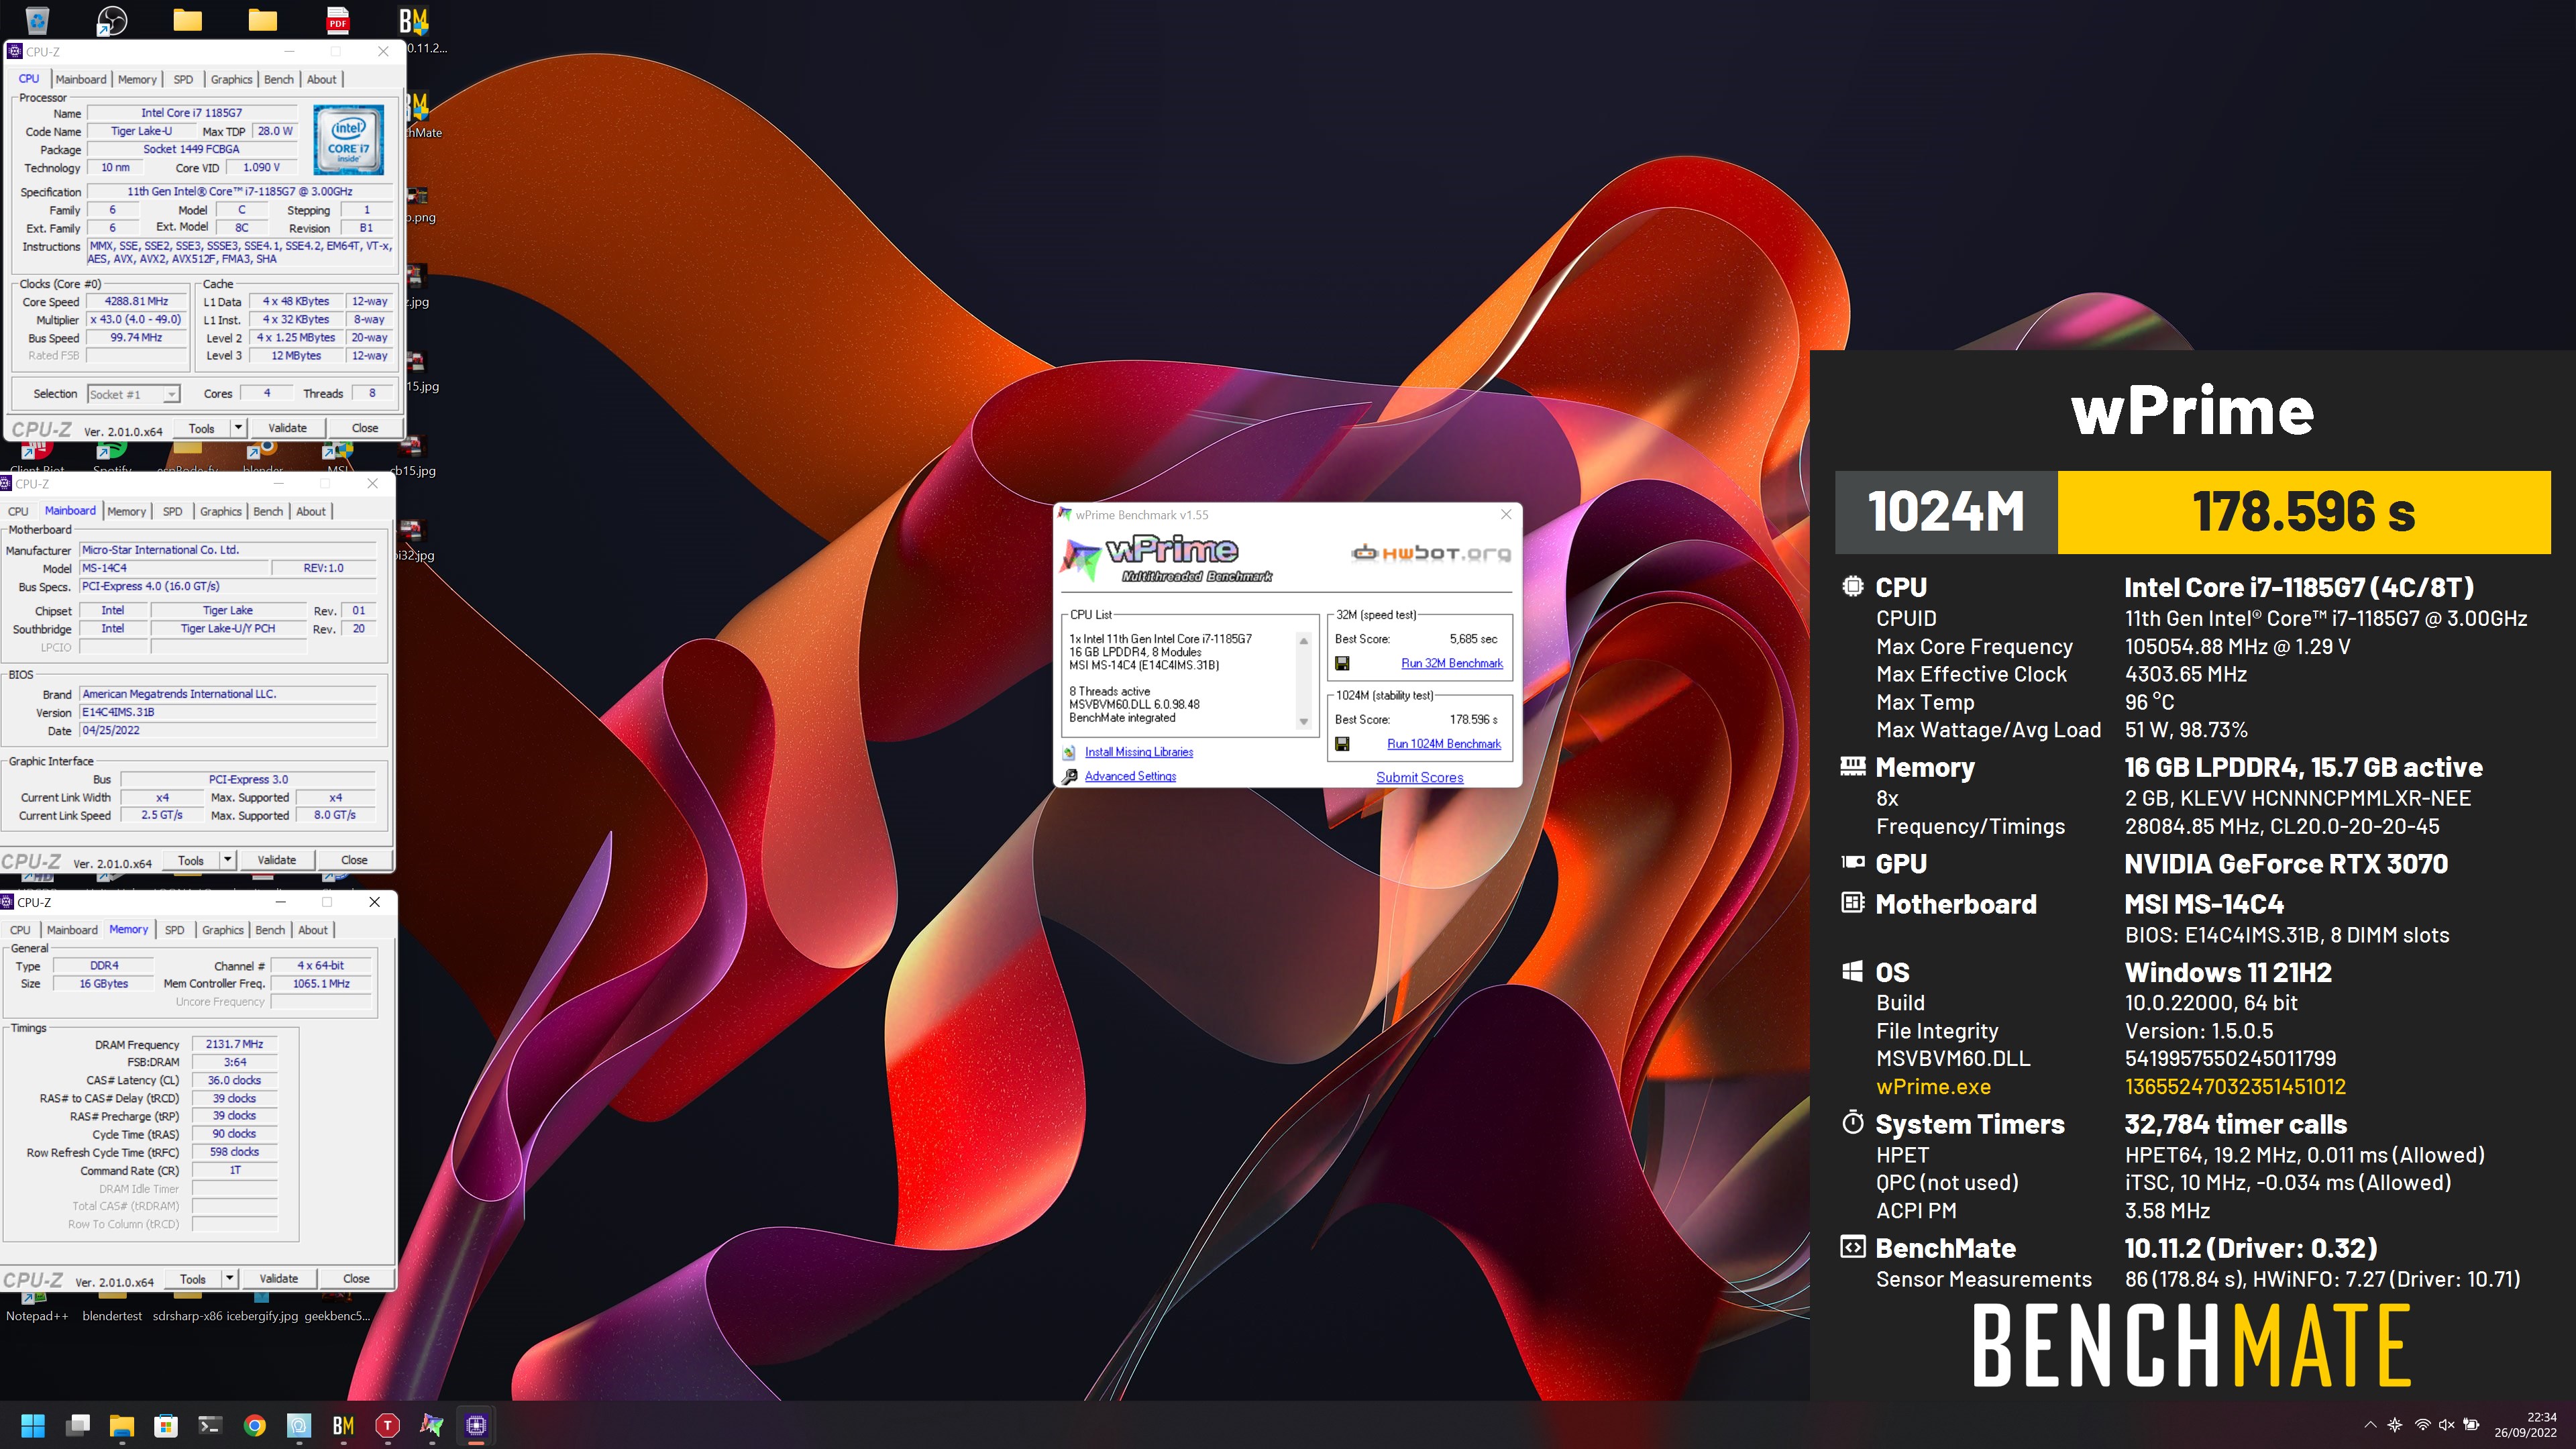Viewport: 2576px width, 1449px height.
Task: Click the wrench icon beside Advanced Settings
Action: point(1069,776)
